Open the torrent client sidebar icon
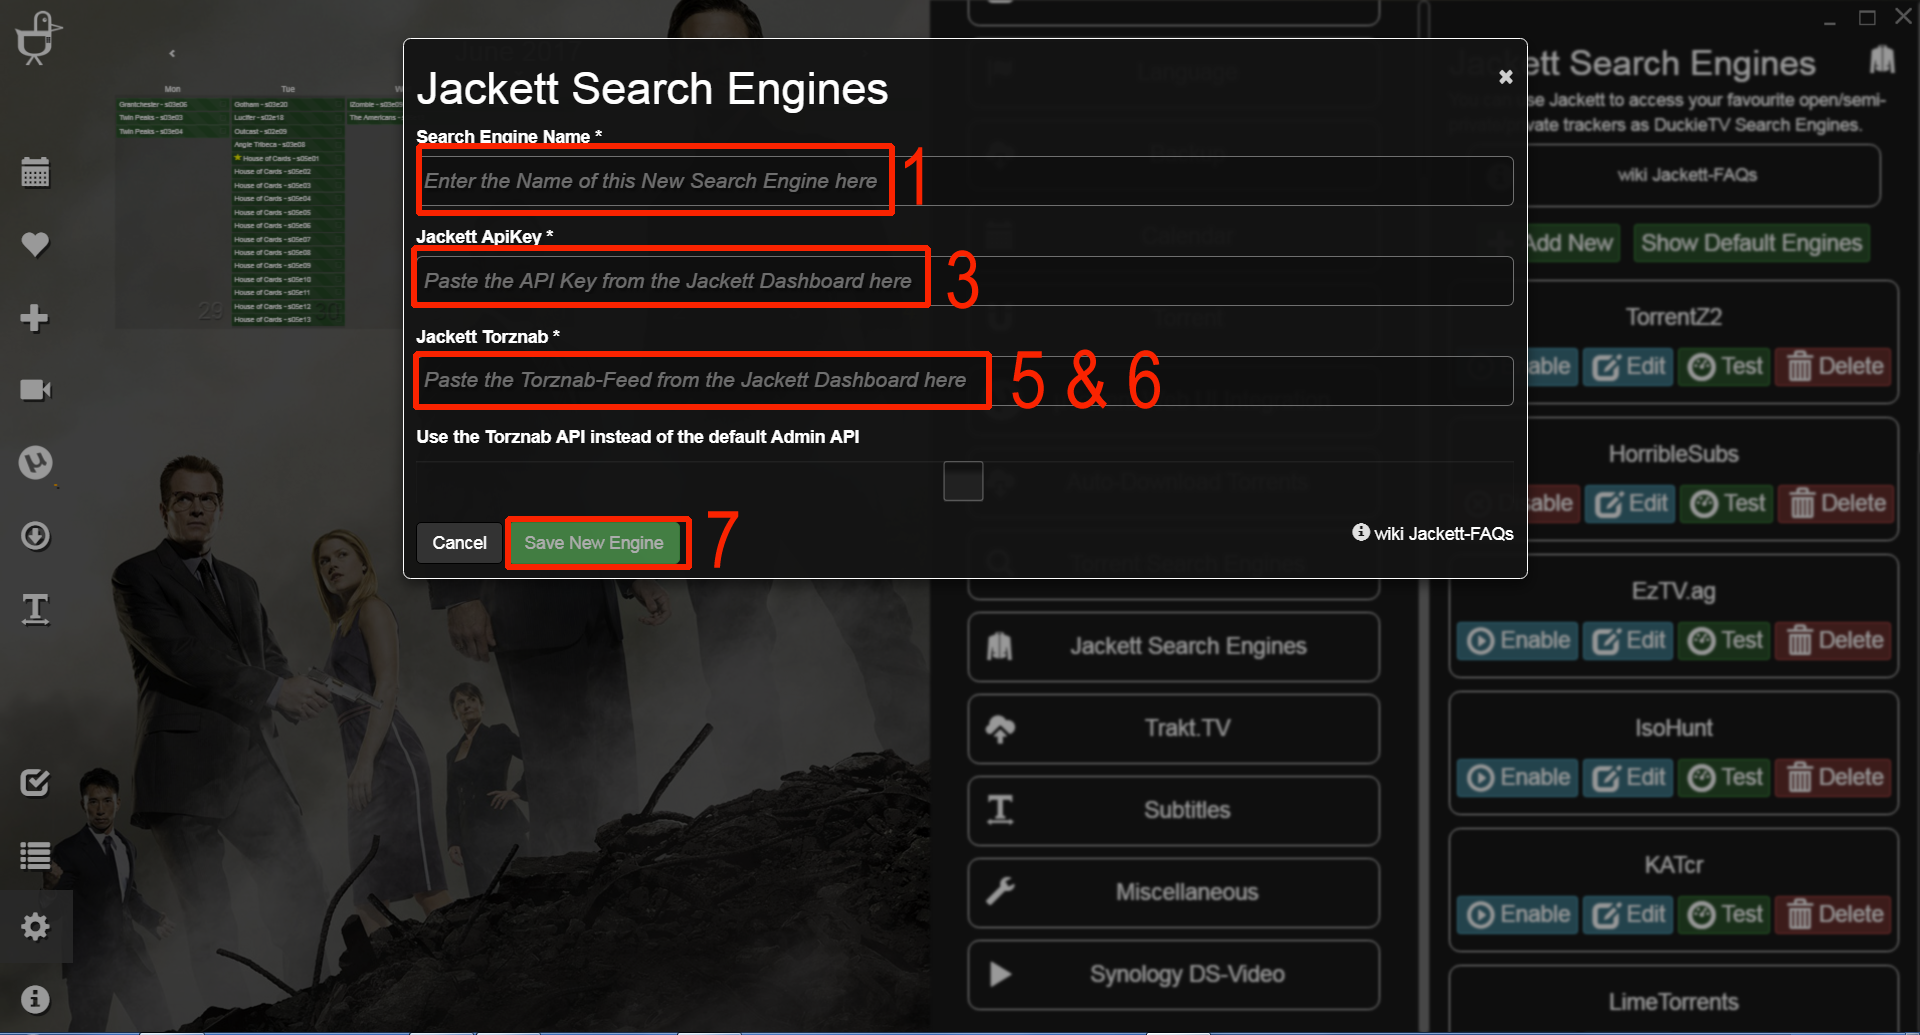Viewport: 1920px width, 1035px height. [x=35, y=462]
